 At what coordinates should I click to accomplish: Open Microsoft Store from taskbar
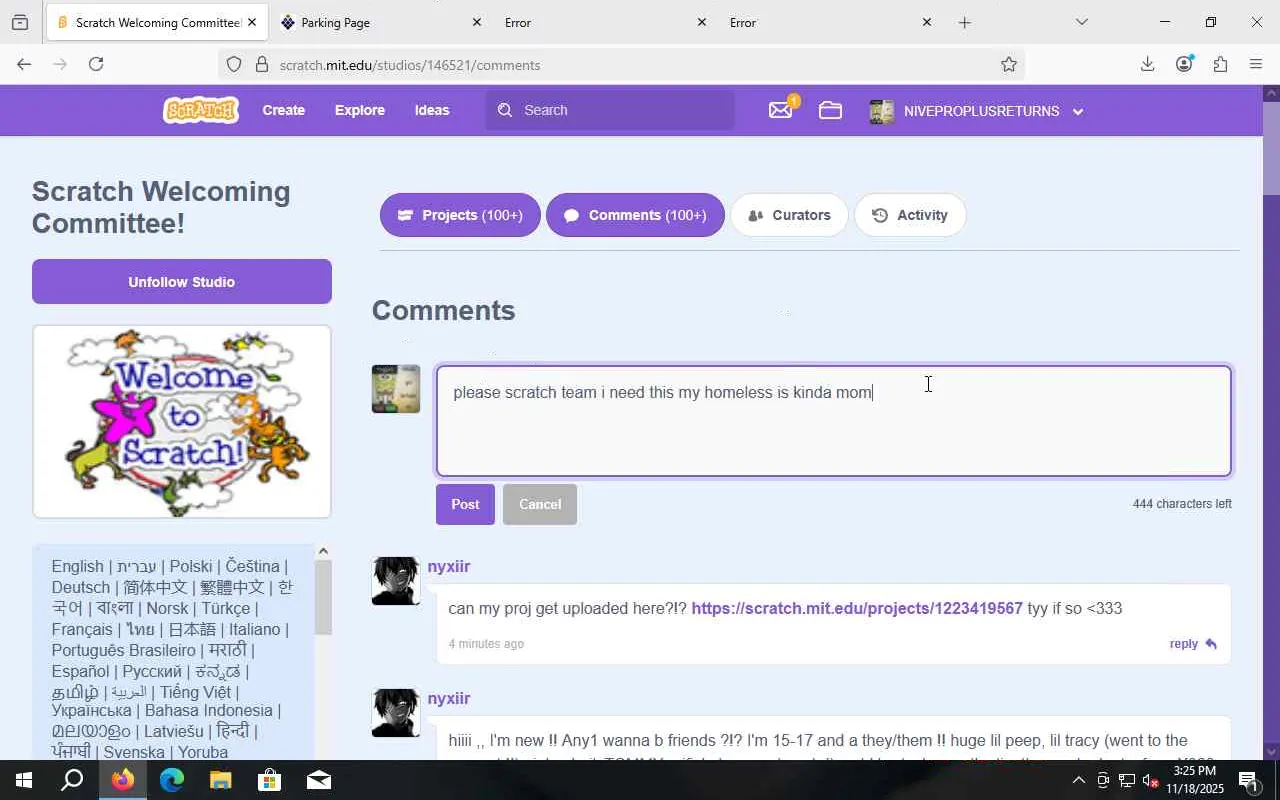(269, 780)
